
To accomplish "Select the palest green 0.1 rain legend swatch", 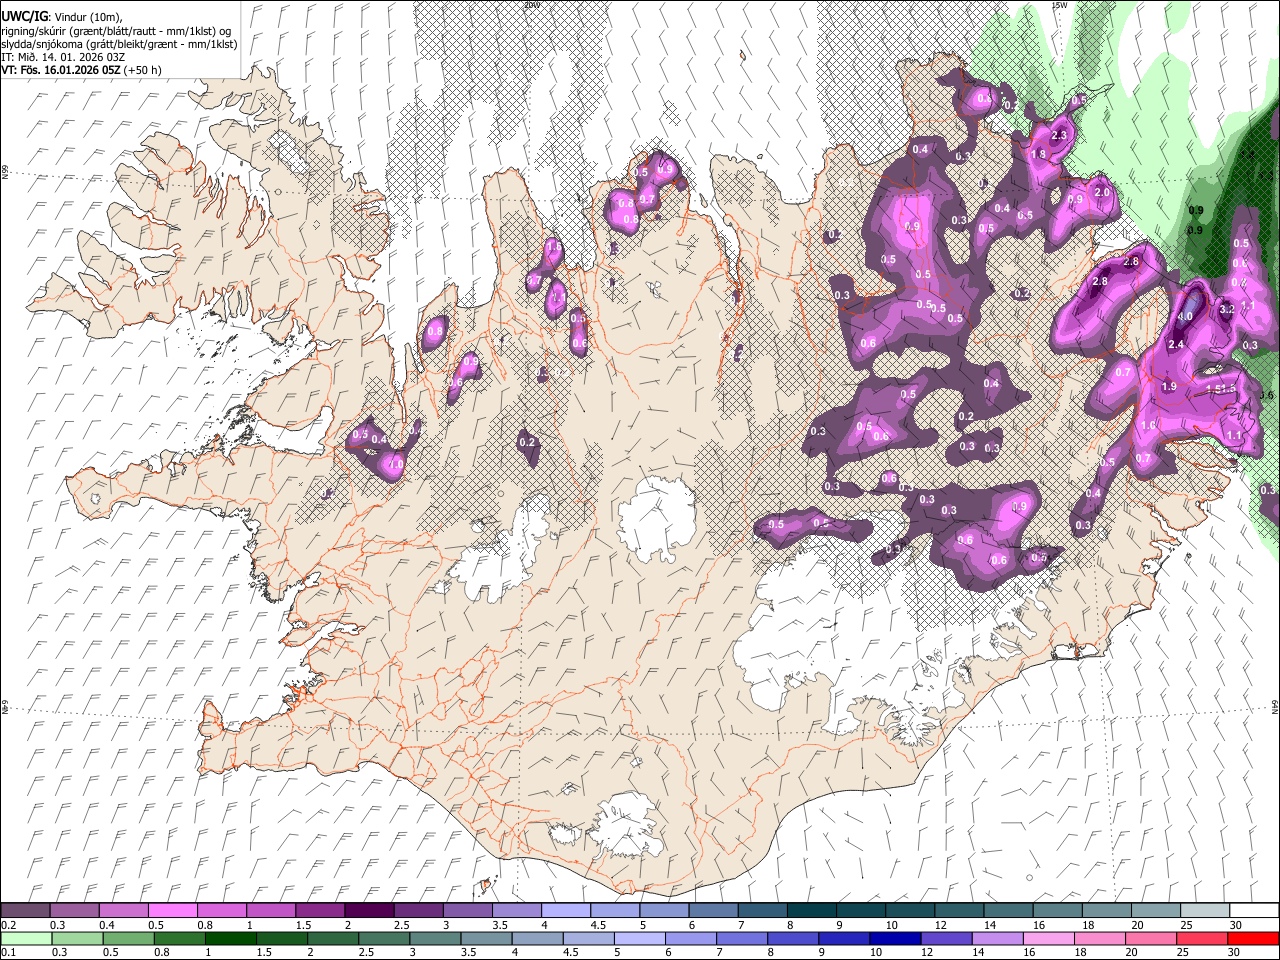I will pos(26,938).
